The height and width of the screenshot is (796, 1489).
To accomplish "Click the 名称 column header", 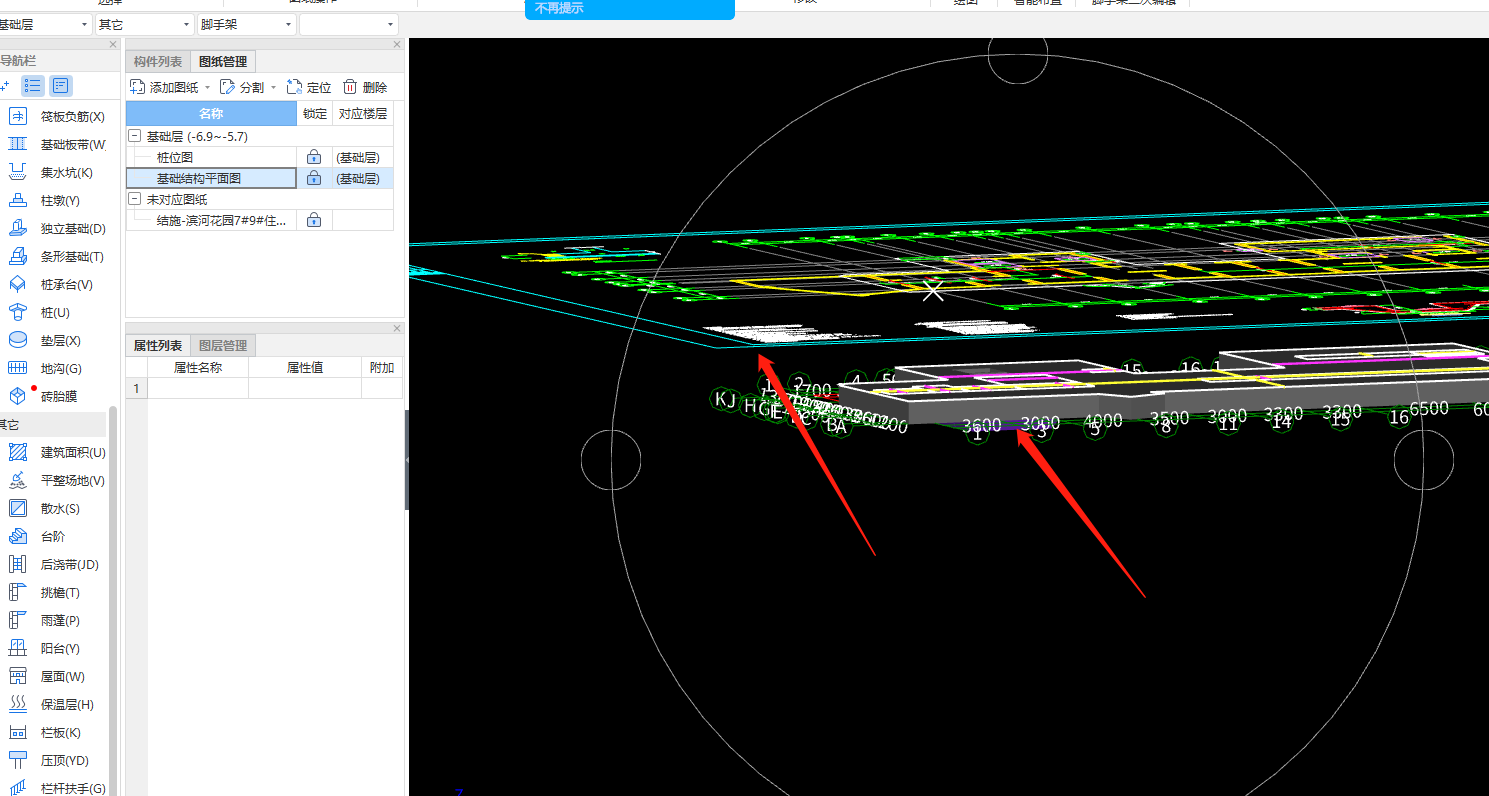I will (211, 114).
